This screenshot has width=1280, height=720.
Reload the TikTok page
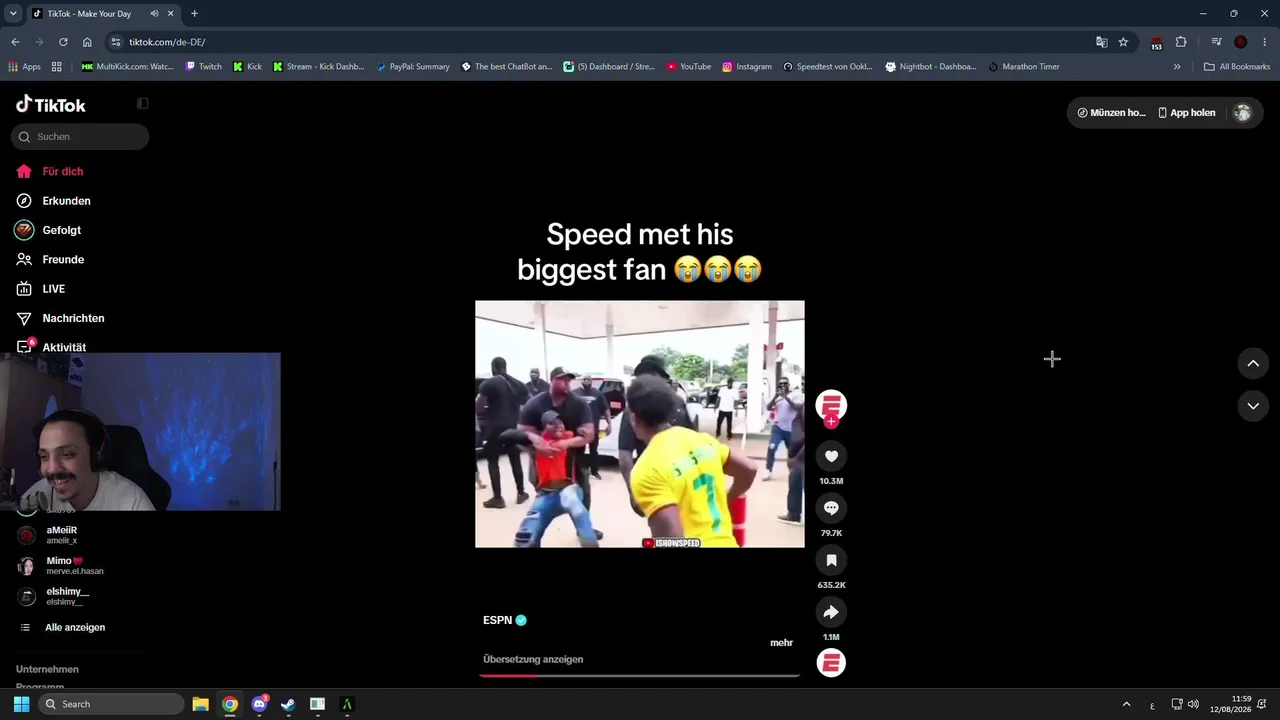pos(63,42)
